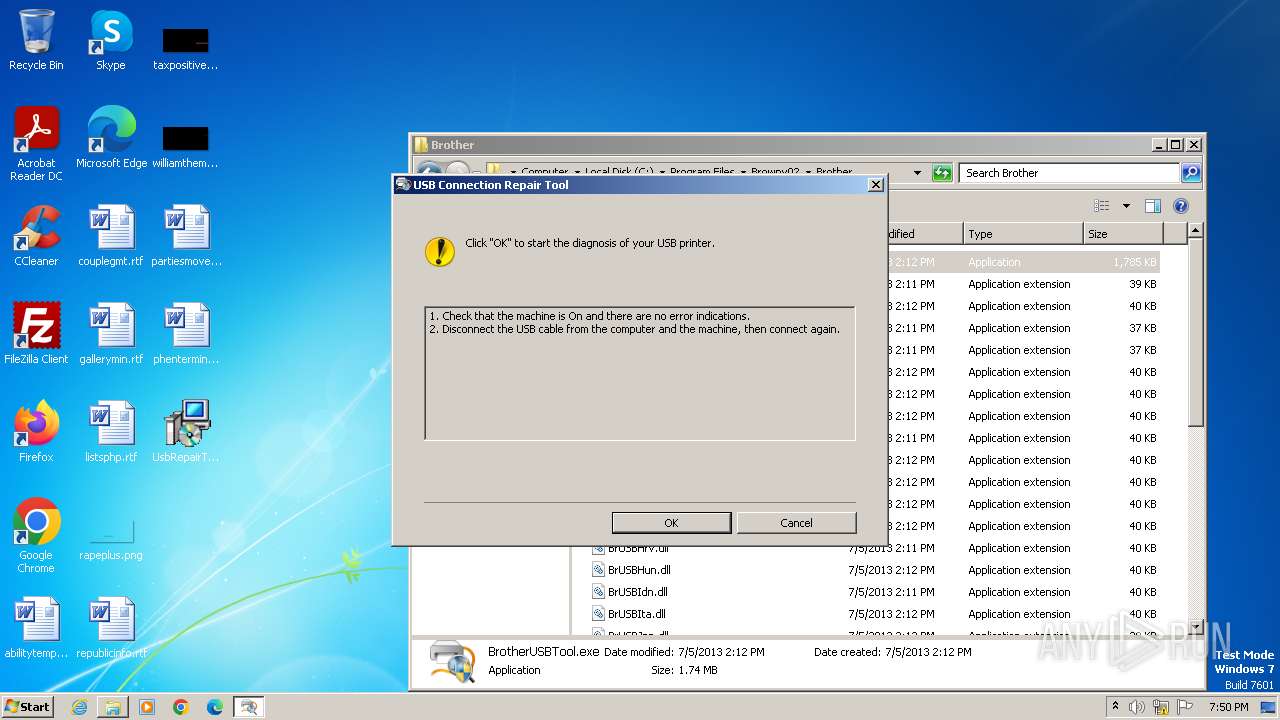
Task: Select the BrUSBHun.dll file row
Action: (875, 570)
